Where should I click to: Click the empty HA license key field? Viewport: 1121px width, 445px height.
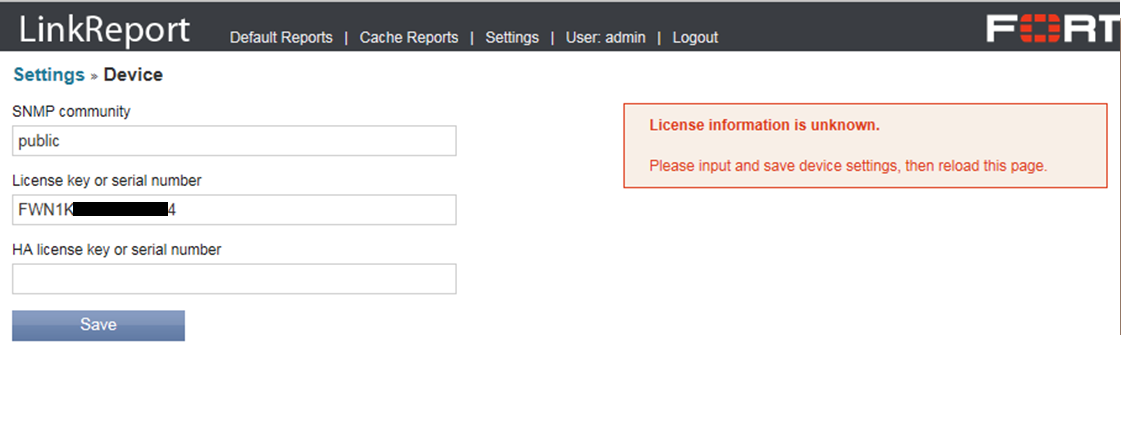(x=234, y=279)
